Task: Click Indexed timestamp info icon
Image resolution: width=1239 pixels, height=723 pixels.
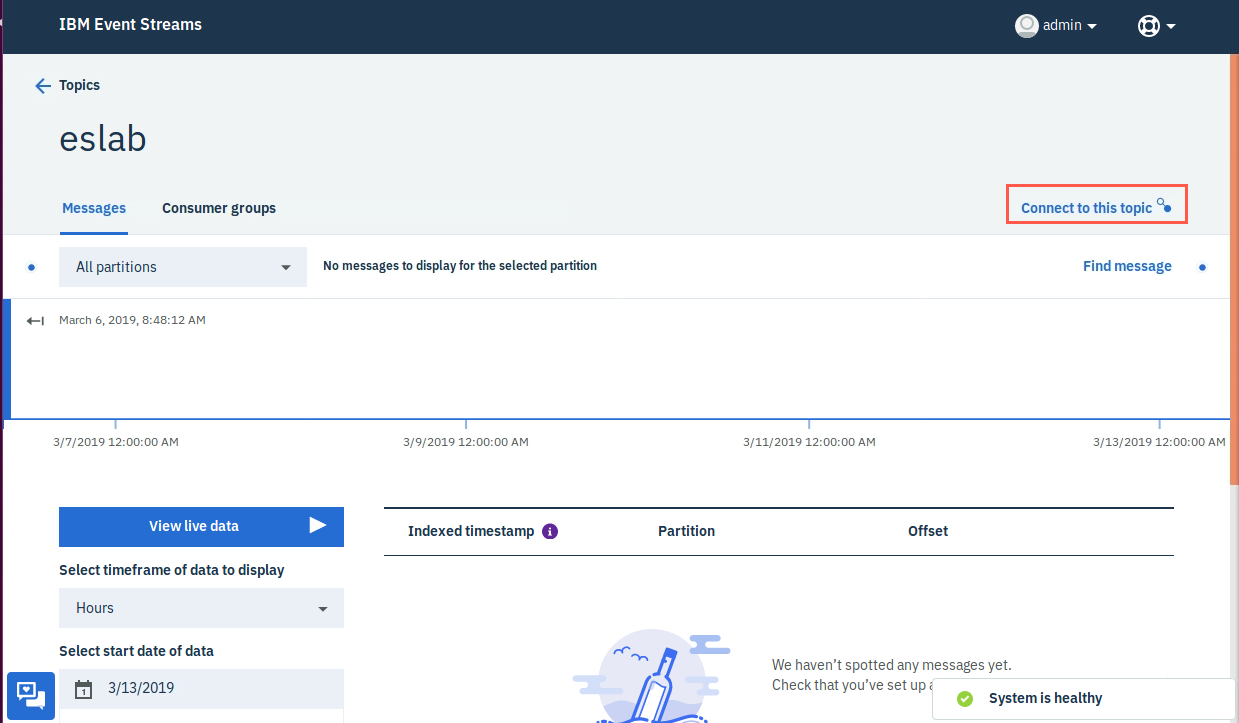Action: tap(550, 531)
